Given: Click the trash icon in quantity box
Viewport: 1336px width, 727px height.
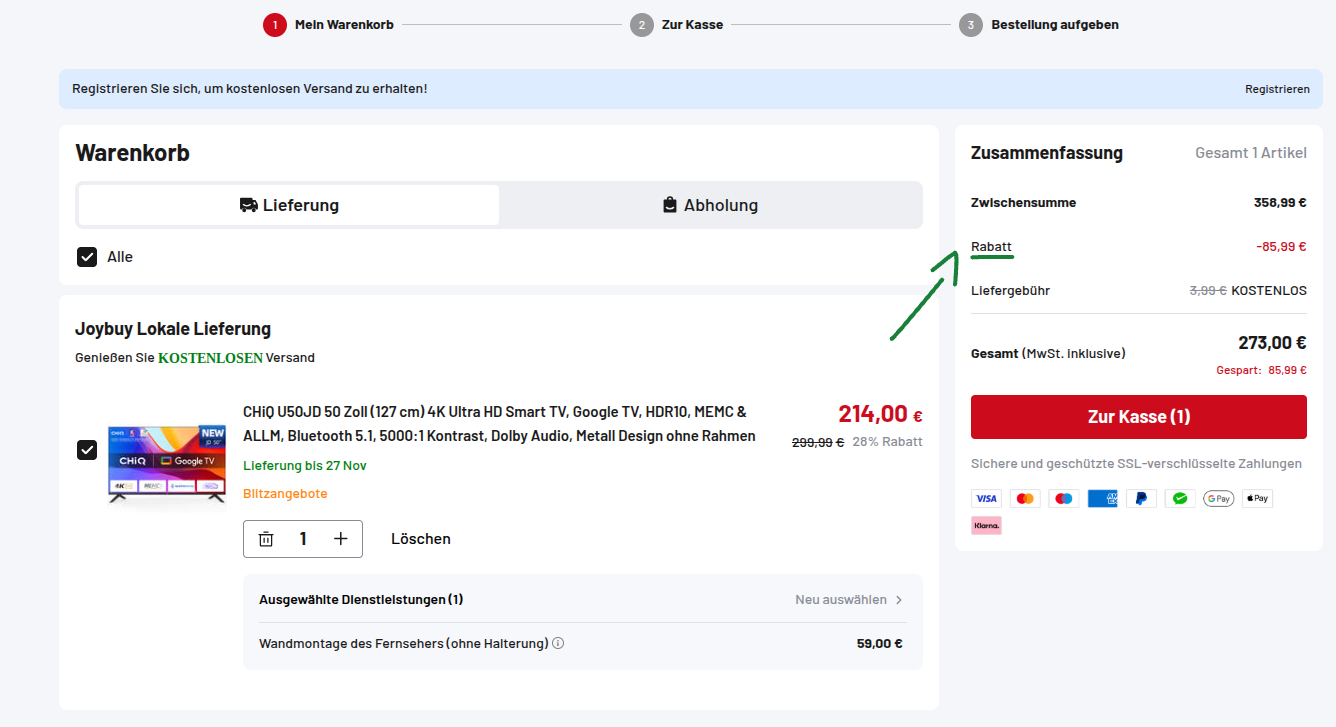Looking at the screenshot, I should (x=266, y=539).
